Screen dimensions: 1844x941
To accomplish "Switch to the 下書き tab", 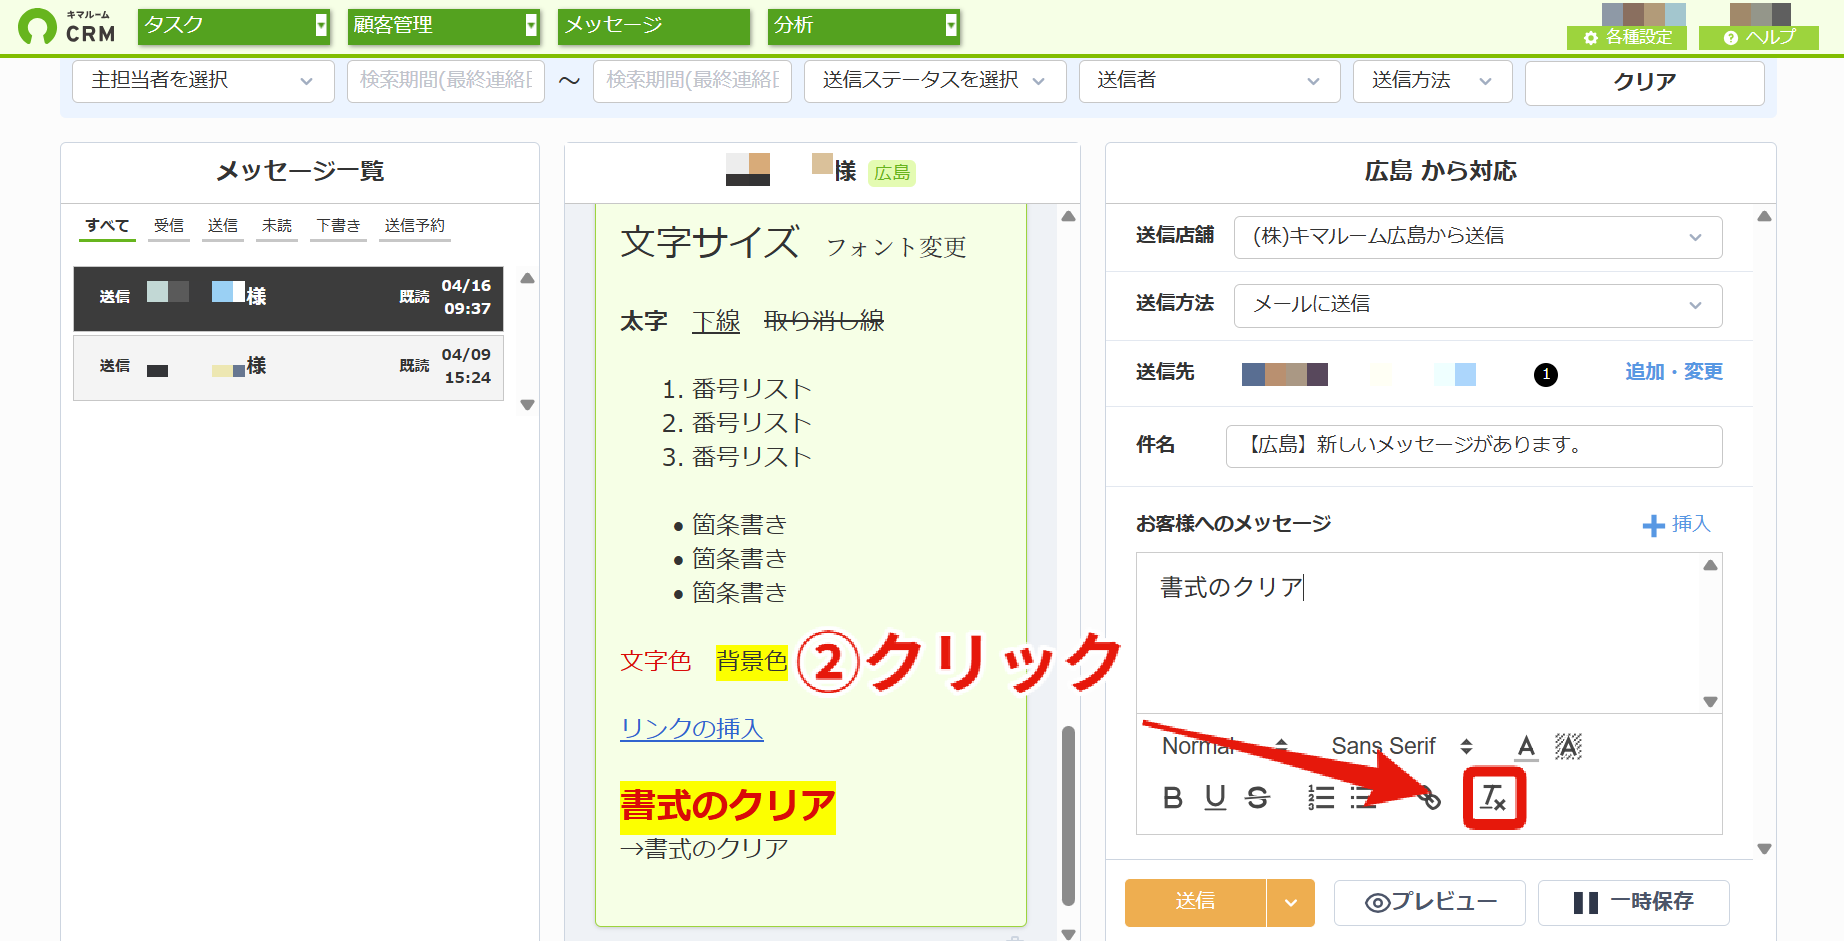I will (339, 226).
